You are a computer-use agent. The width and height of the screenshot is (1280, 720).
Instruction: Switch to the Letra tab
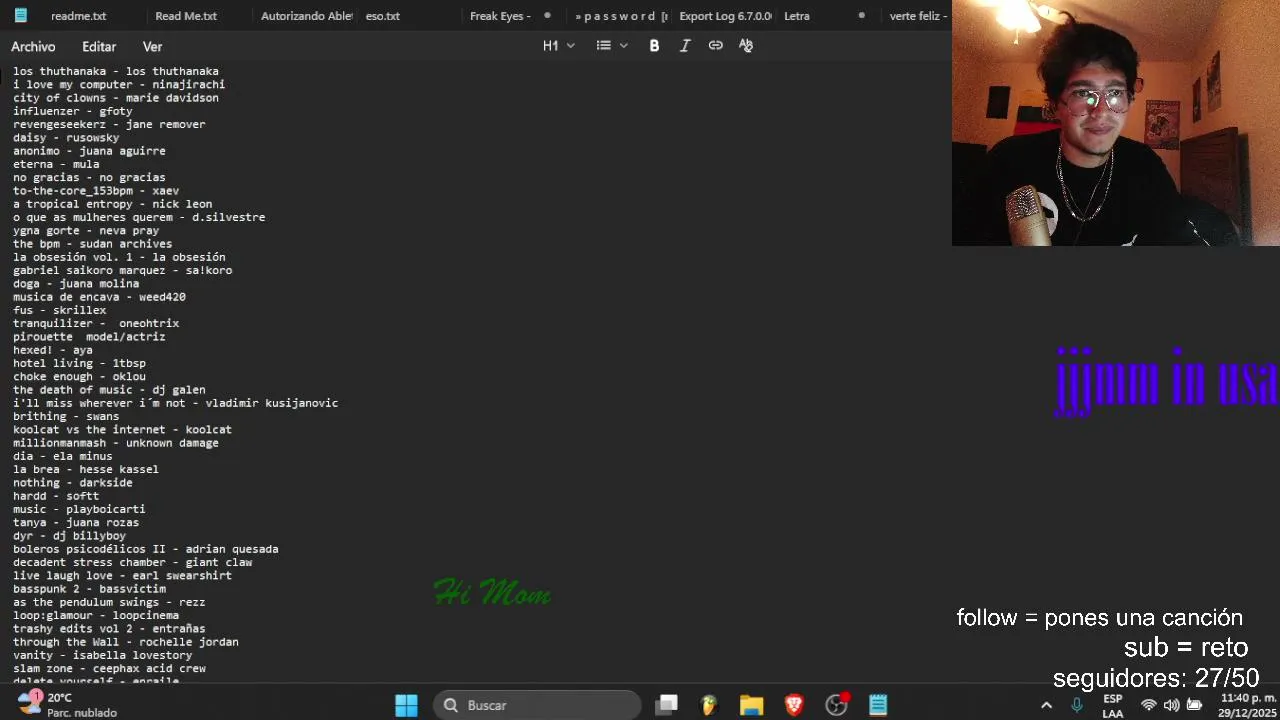[x=797, y=16]
